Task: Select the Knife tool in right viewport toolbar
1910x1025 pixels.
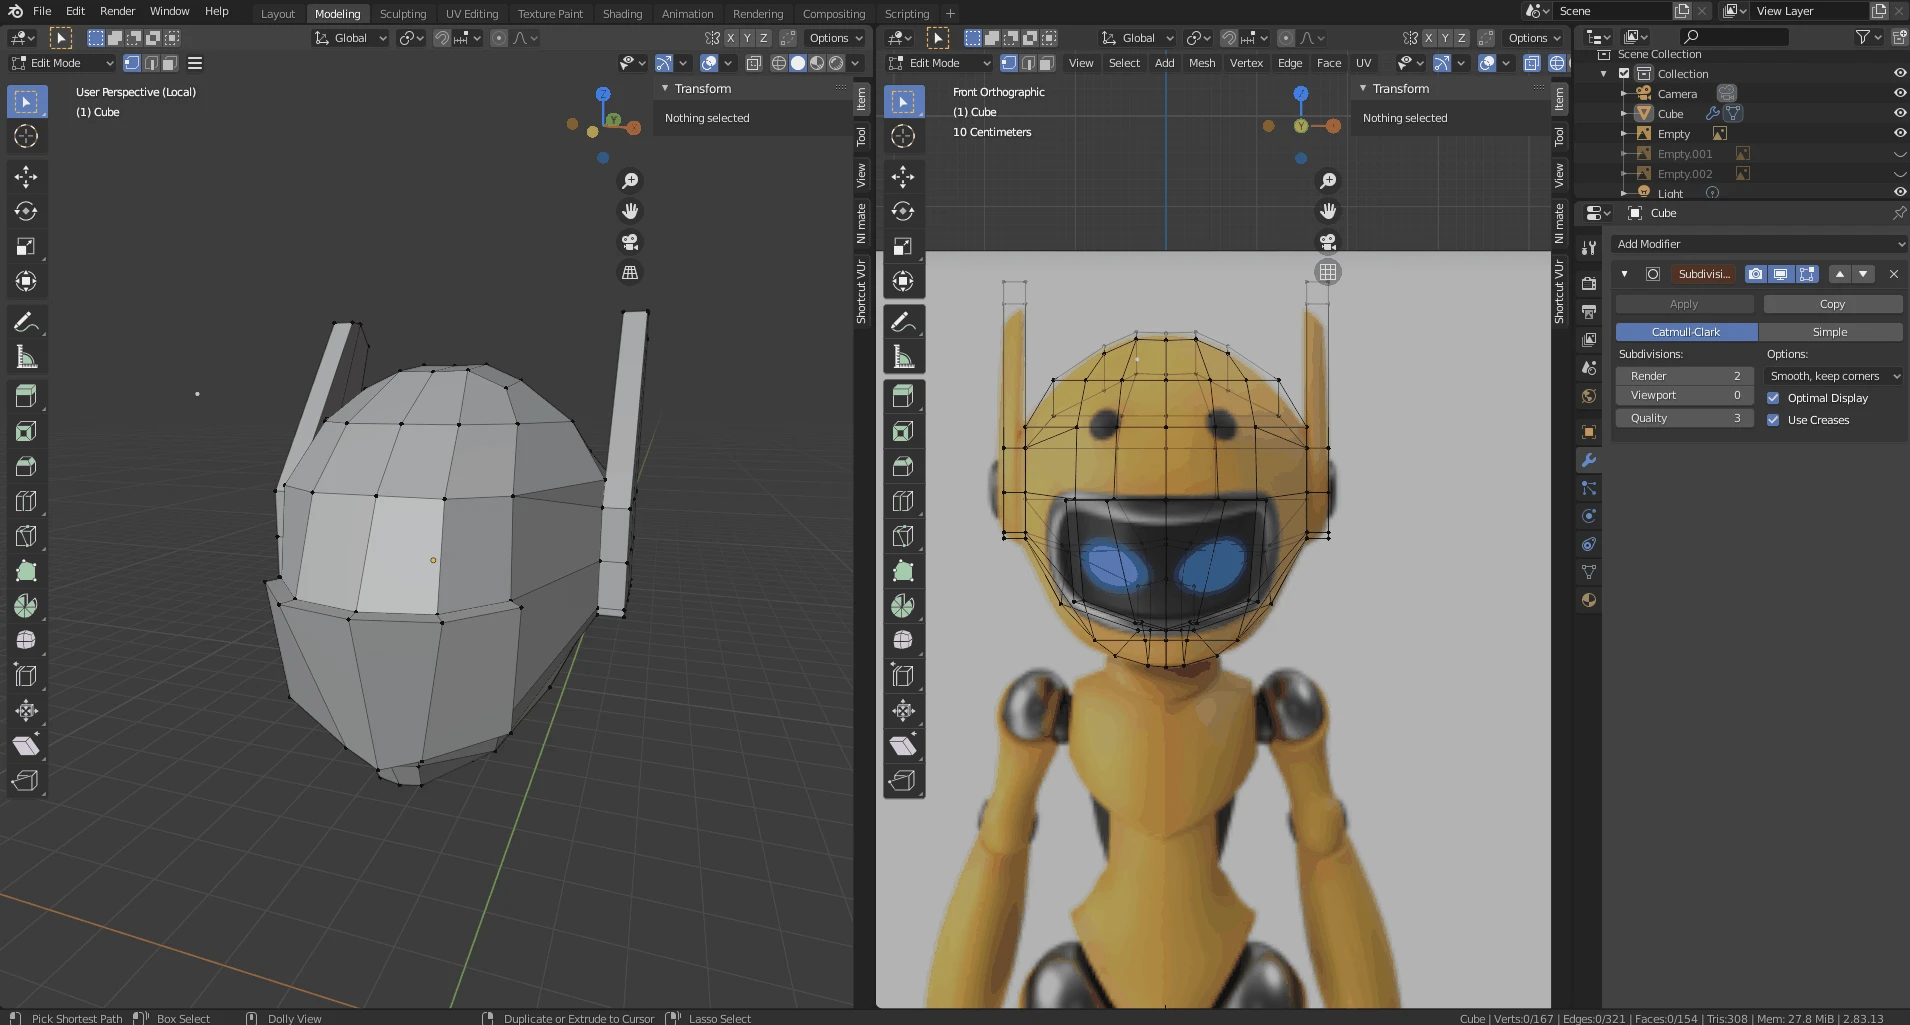Action: click(903, 536)
